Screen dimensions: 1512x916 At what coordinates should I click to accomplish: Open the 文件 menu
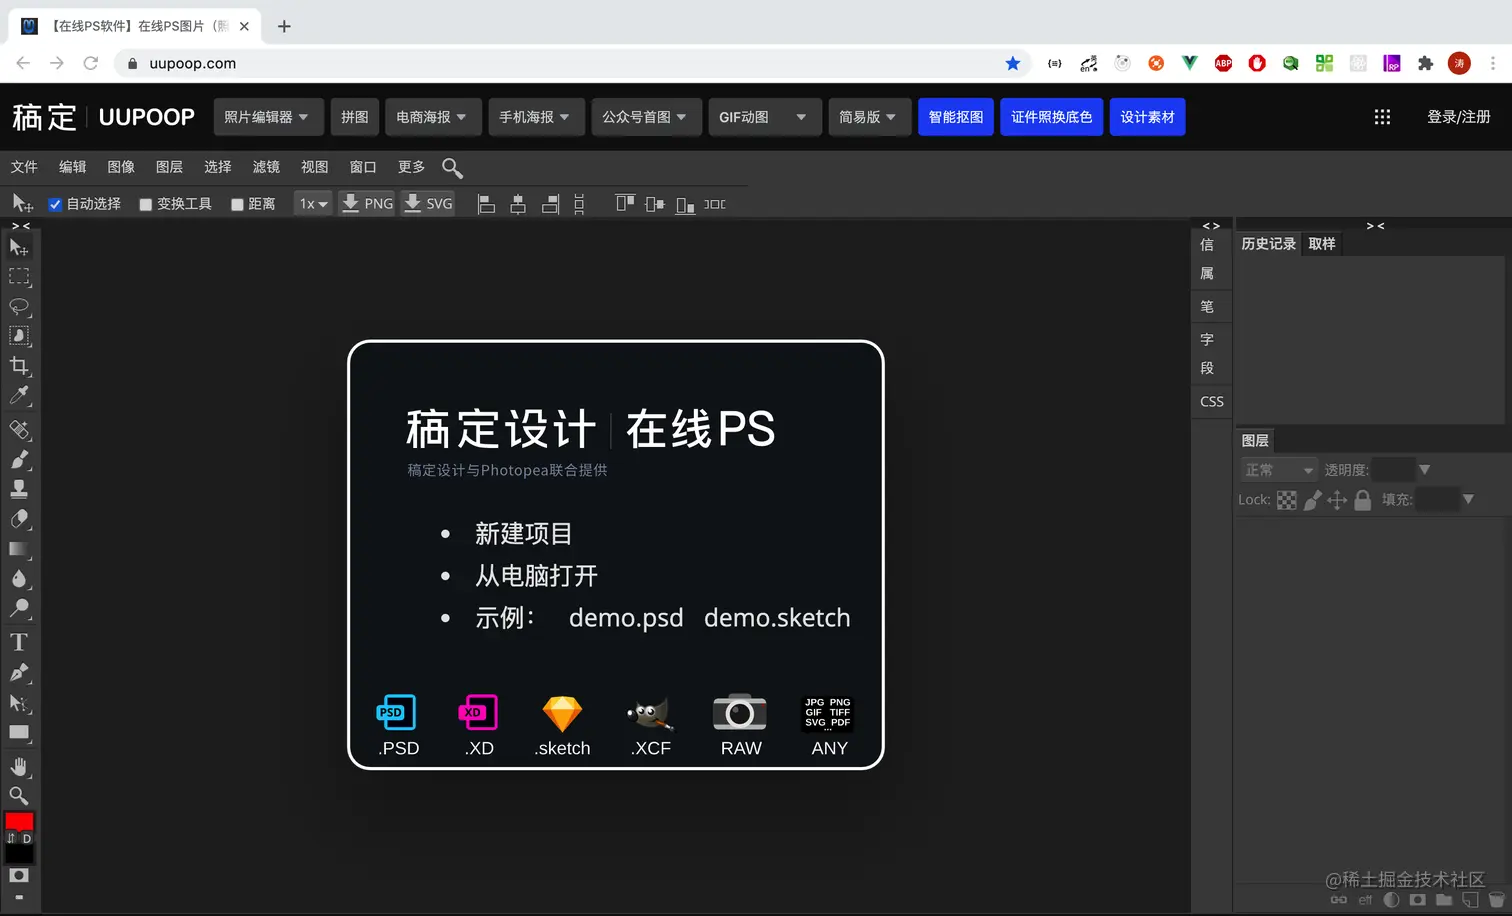click(24, 167)
